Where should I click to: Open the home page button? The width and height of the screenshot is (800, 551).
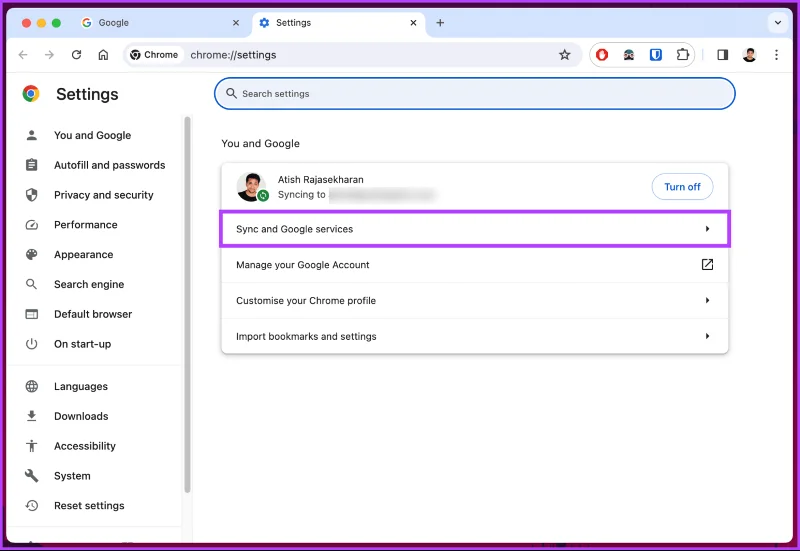[x=103, y=55]
